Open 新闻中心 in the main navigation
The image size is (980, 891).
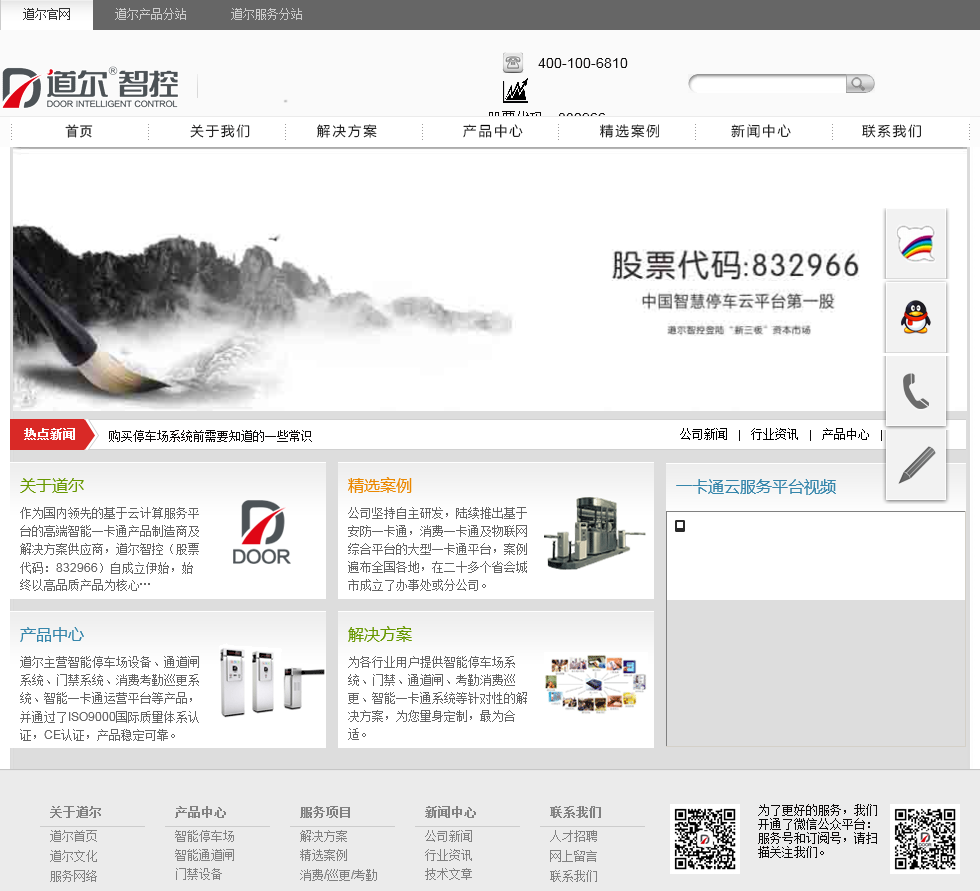[x=761, y=131]
